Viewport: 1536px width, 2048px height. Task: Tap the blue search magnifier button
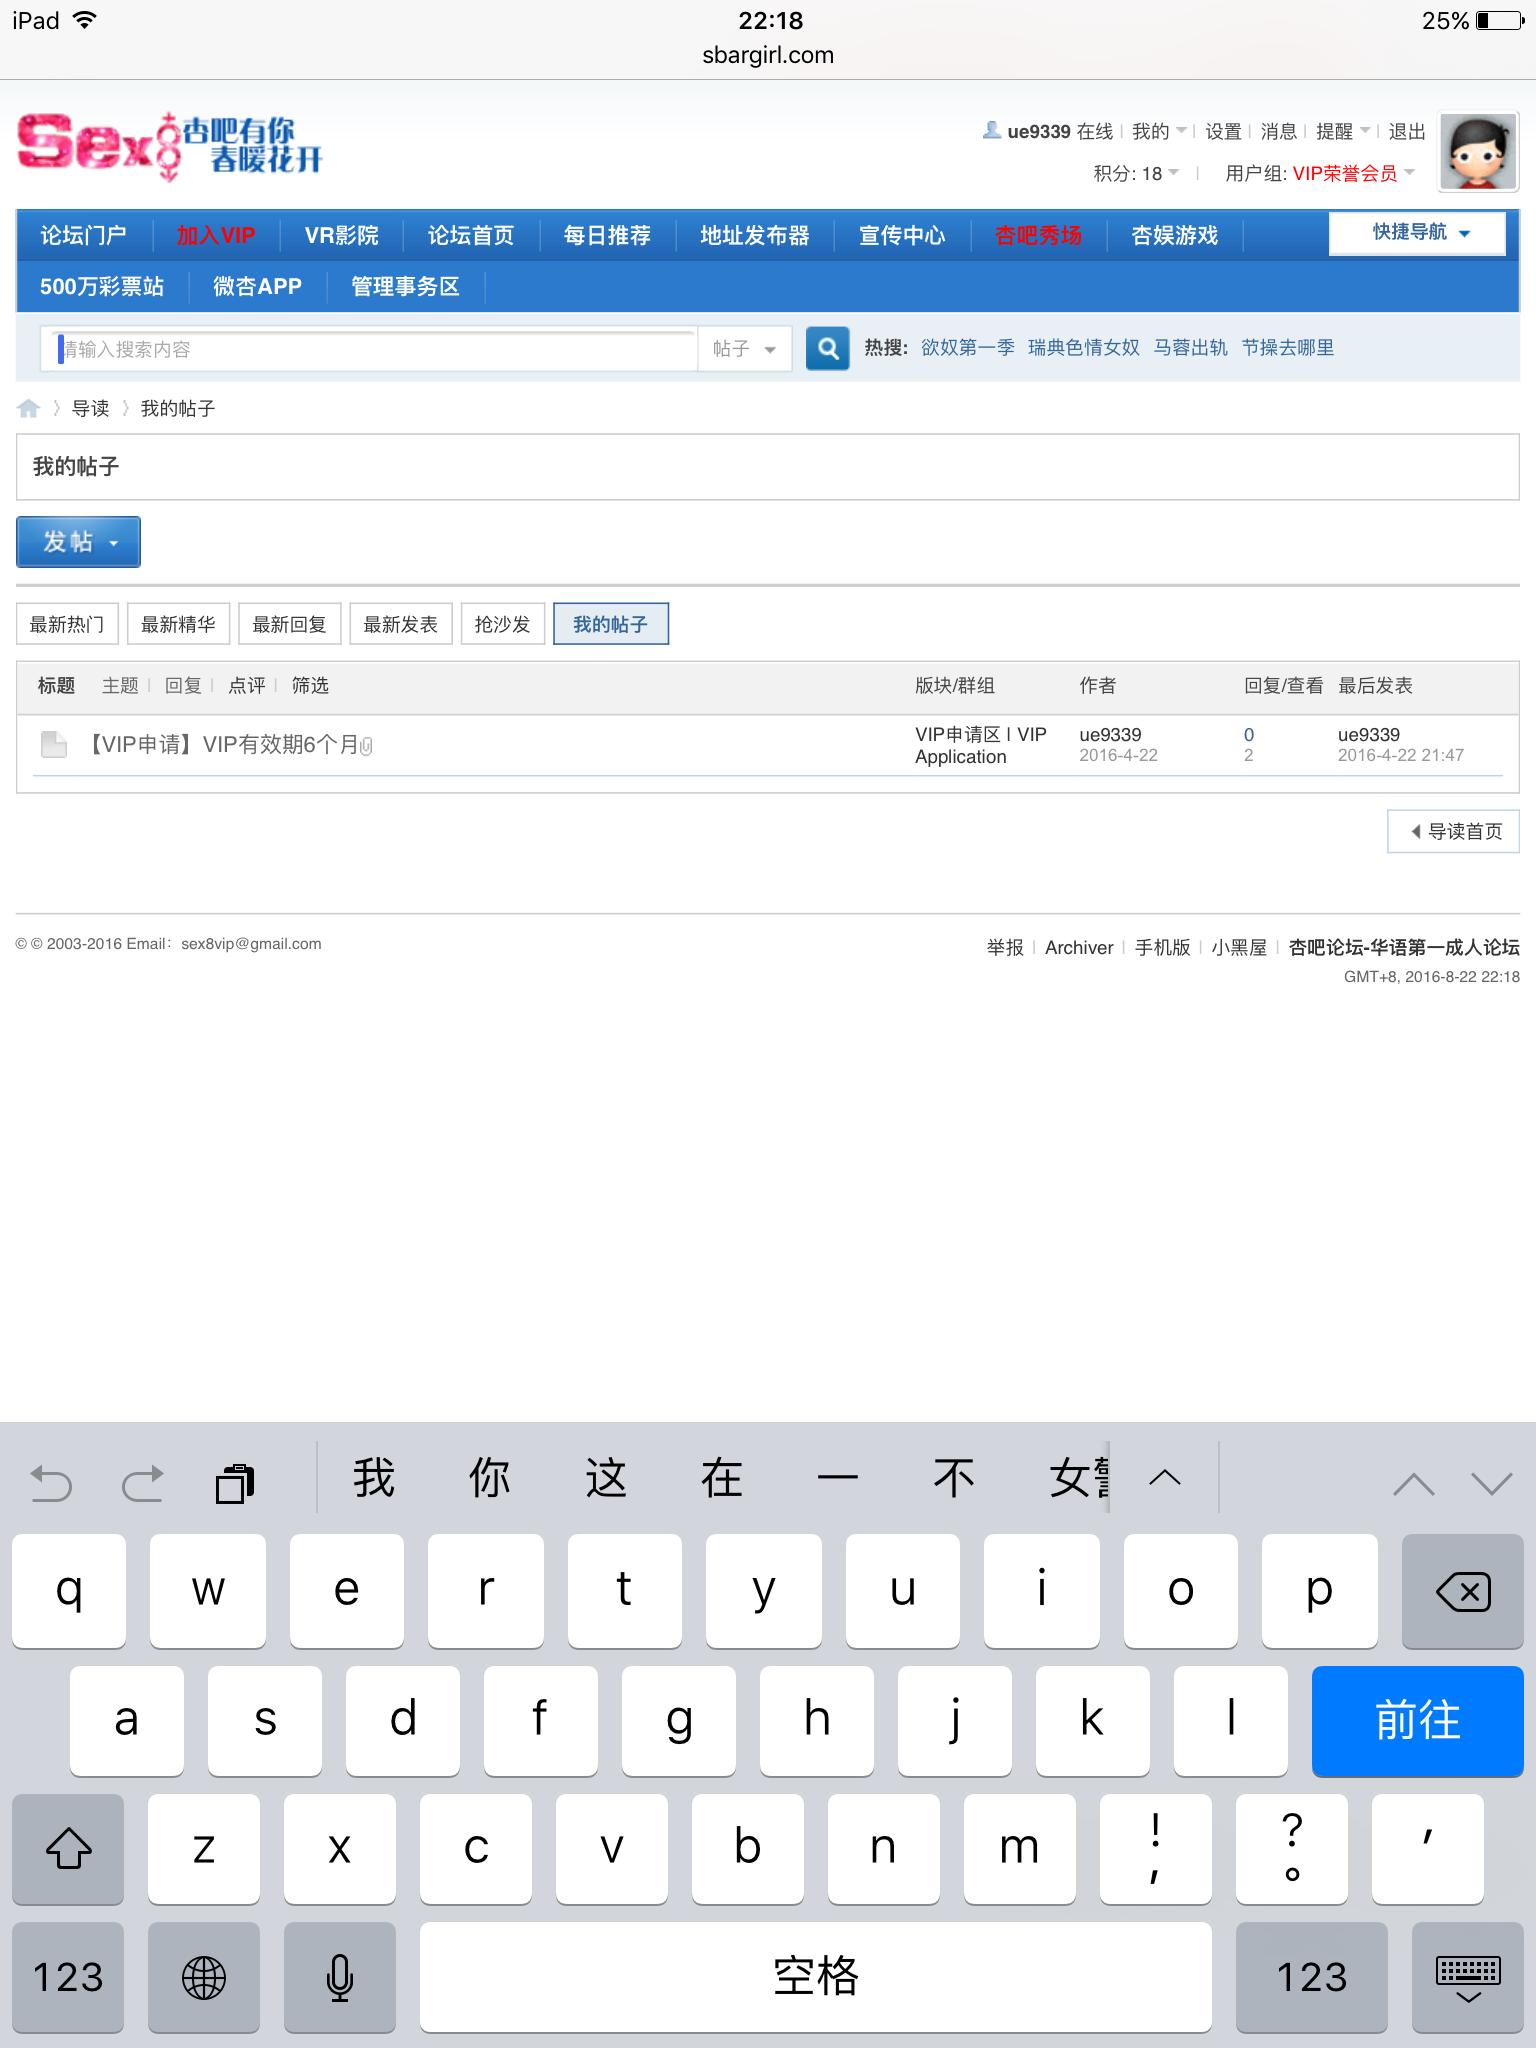828,348
